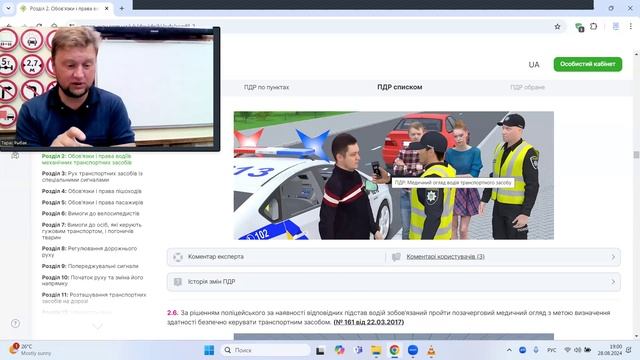Open the weather widget "26°C Mostly sunny"
The height and width of the screenshot is (360, 640).
pos(31,350)
